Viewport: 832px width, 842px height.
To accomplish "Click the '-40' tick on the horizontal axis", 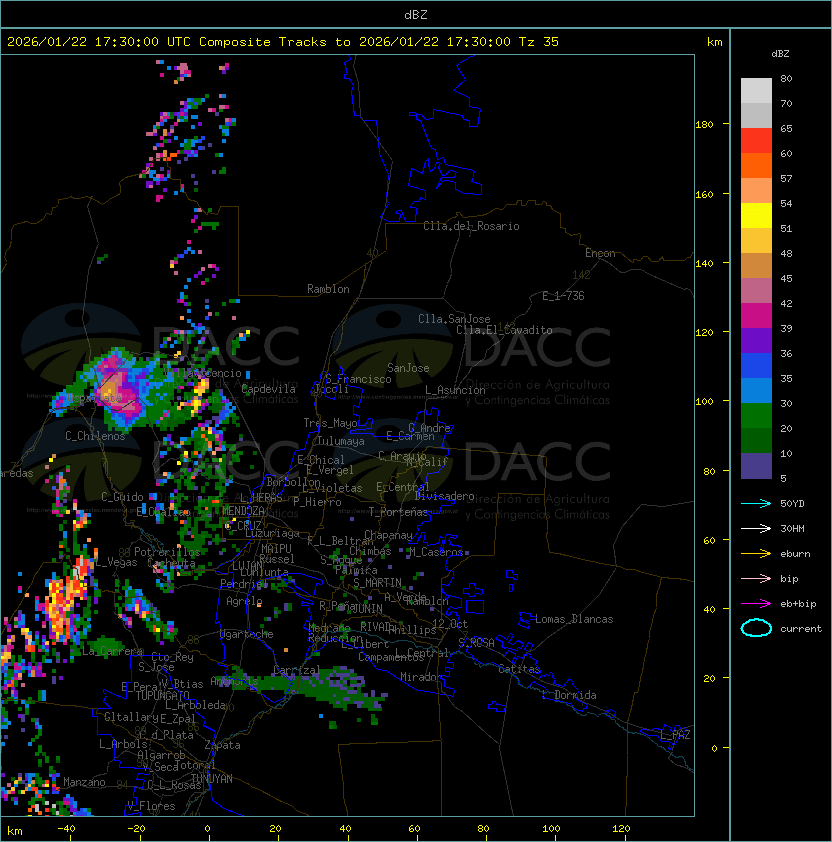I will point(66,829).
